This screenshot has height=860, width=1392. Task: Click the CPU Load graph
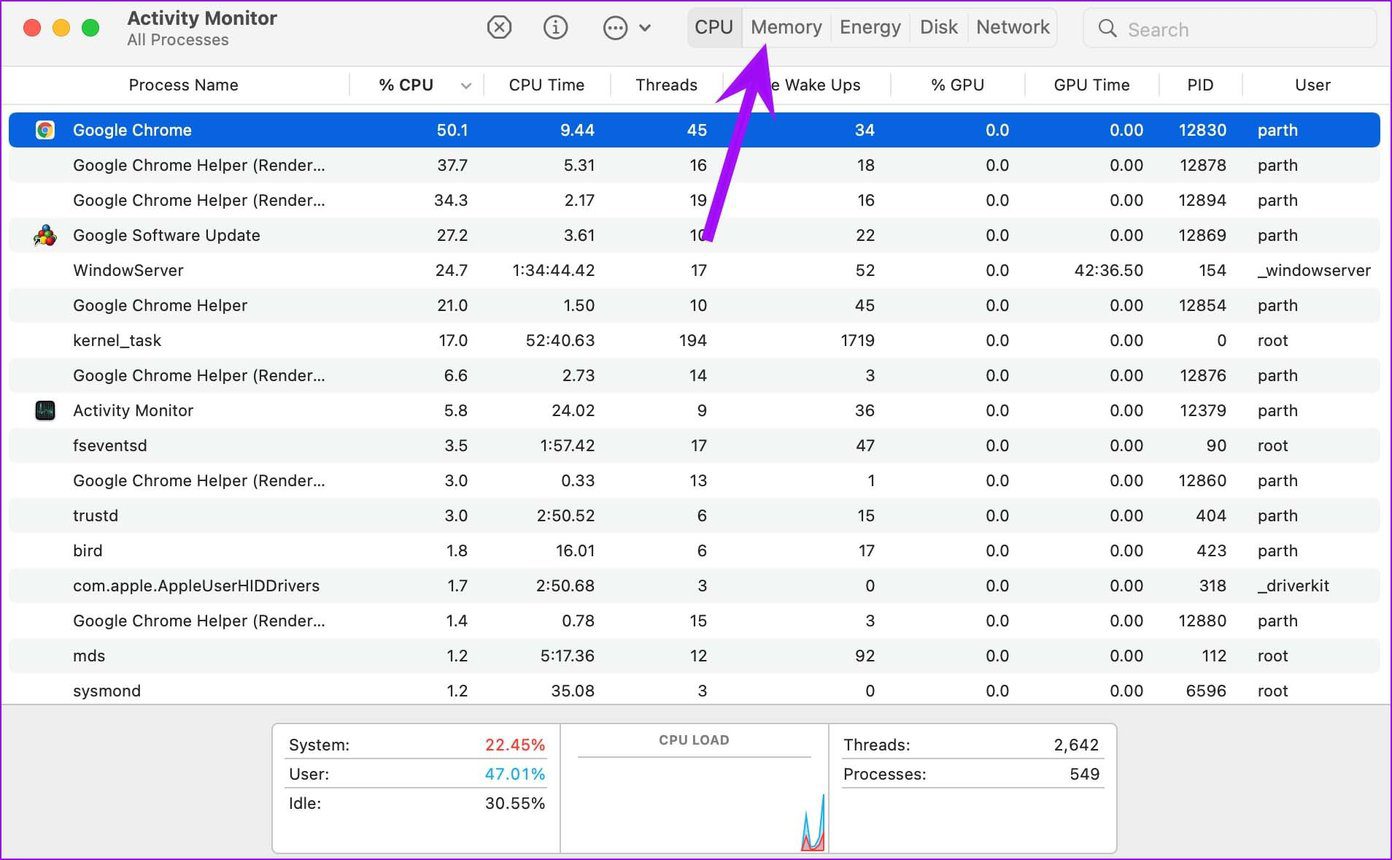pos(694,788)
